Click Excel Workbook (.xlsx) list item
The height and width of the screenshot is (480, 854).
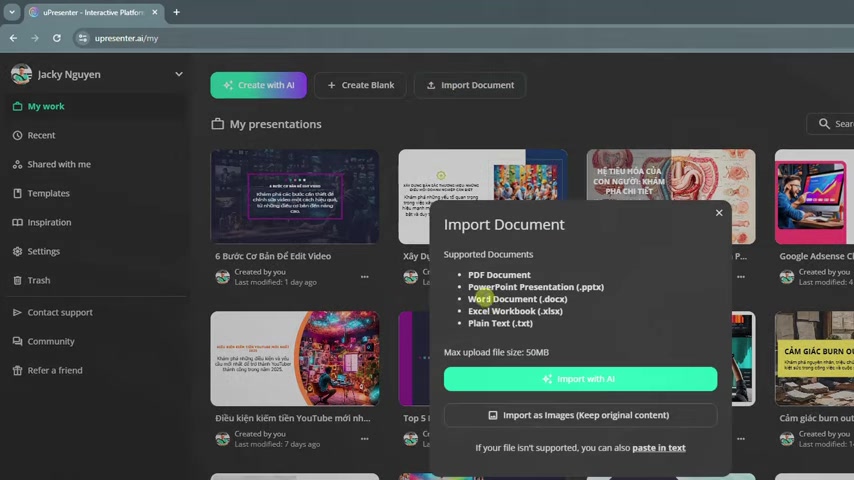coord(515,311)
